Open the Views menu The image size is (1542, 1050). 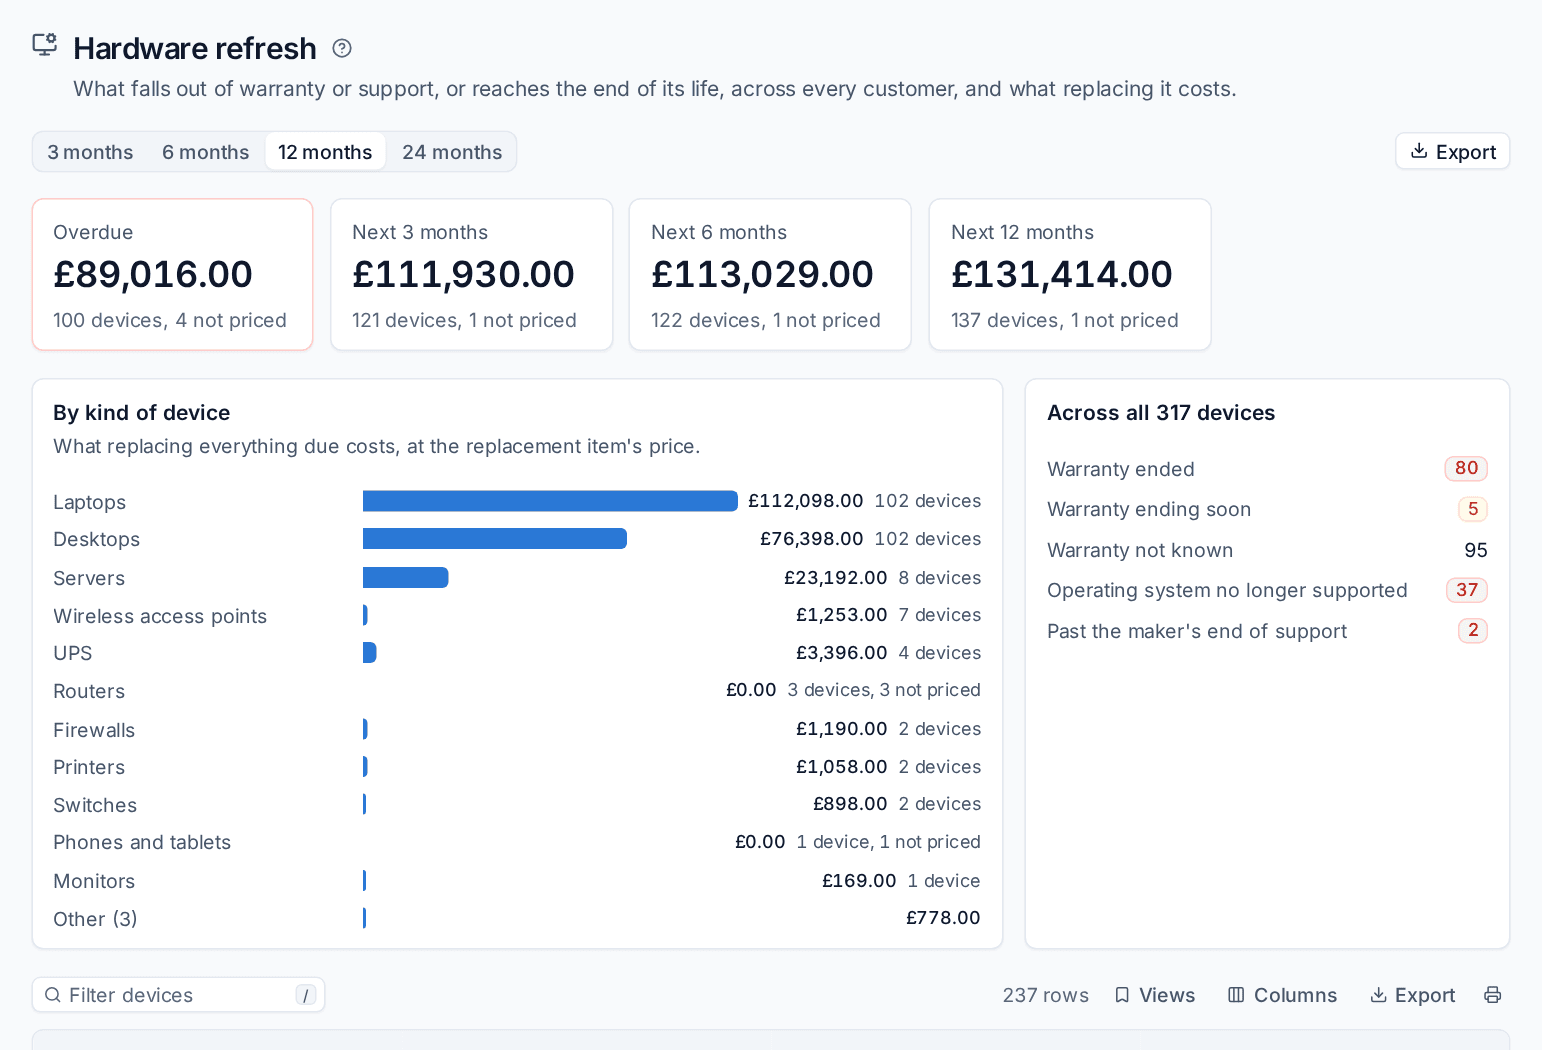coord(1155,995)
